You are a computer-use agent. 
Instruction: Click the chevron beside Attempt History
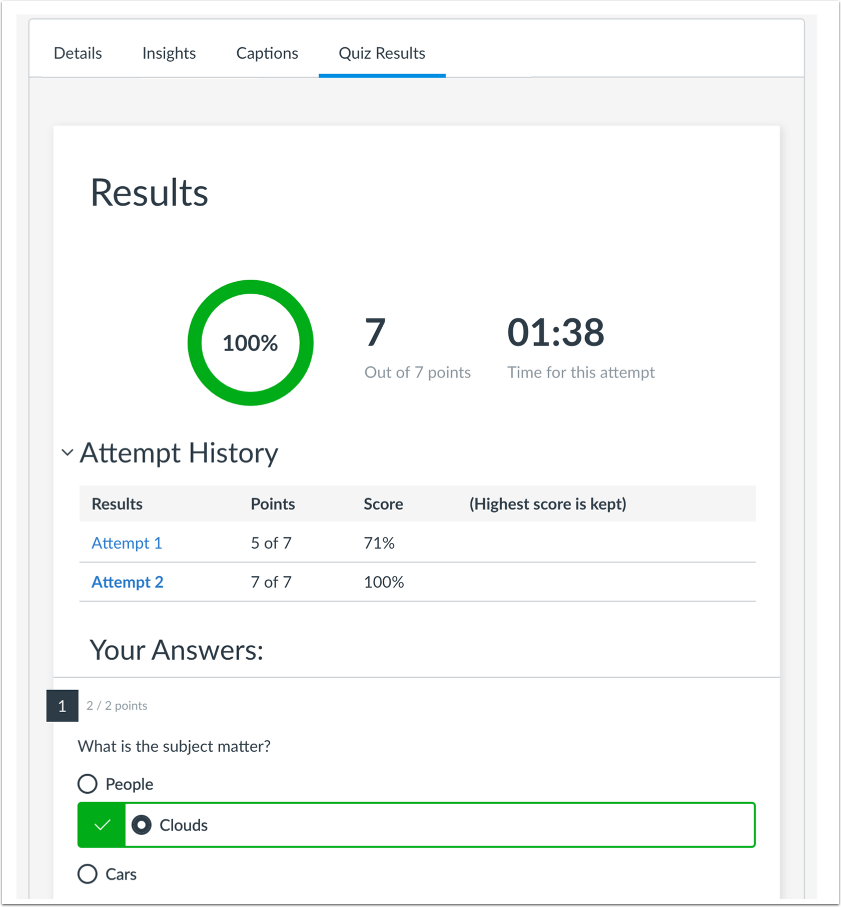pos(67,452)
